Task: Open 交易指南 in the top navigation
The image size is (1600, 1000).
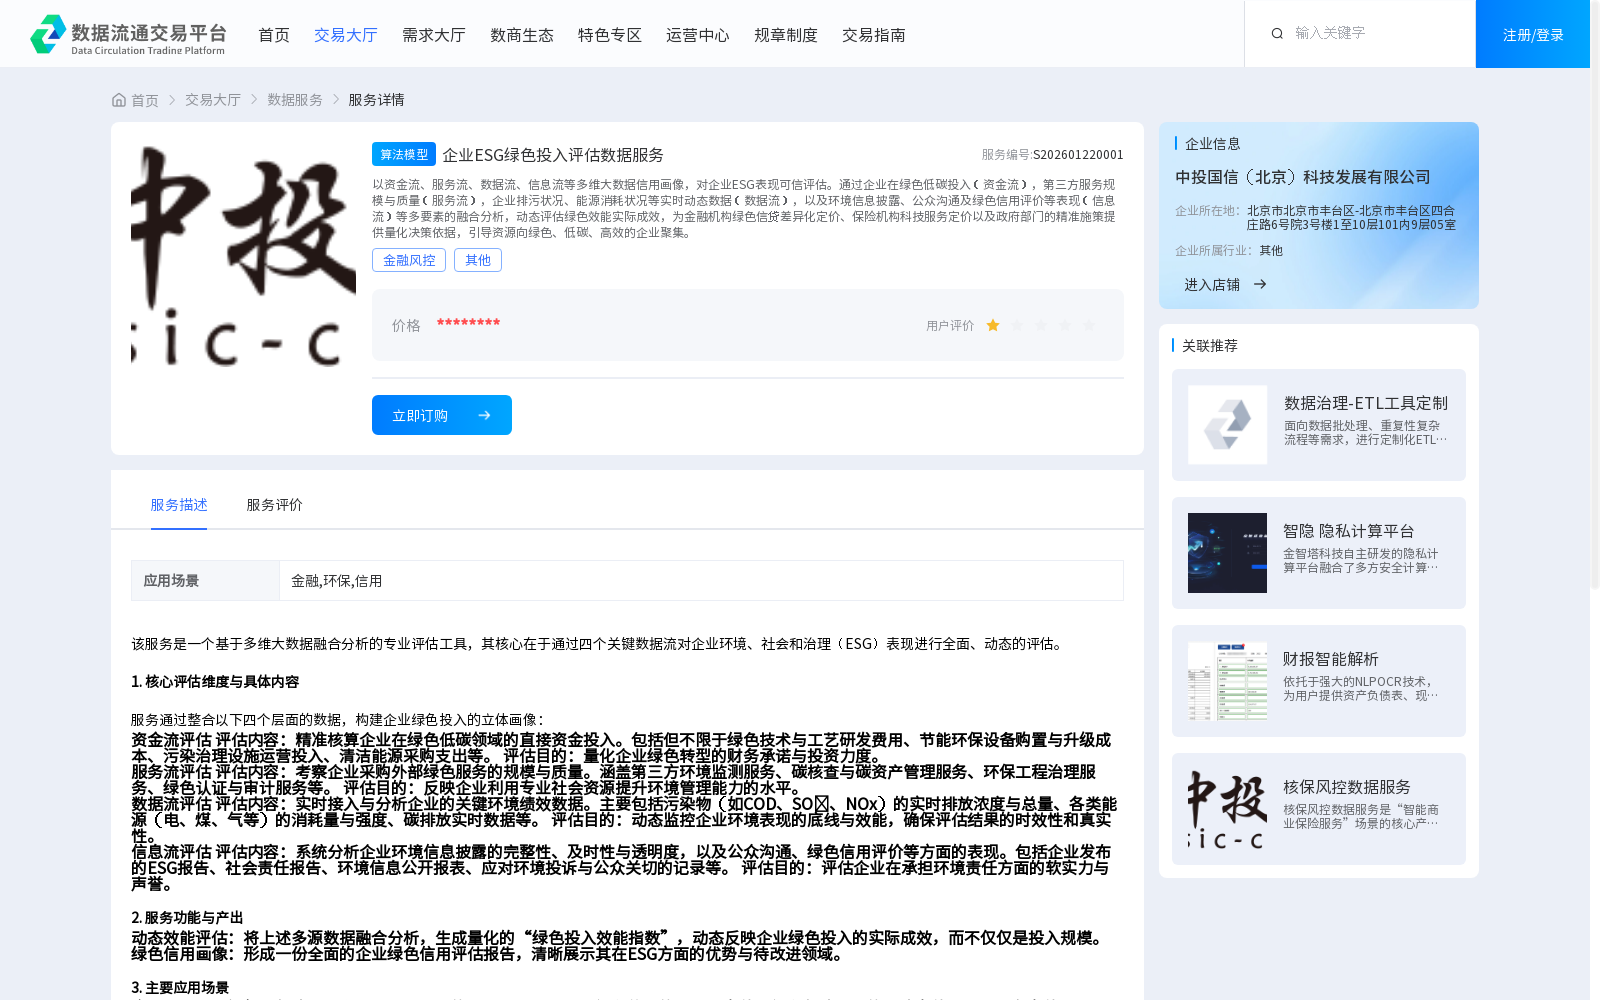Action: coord(874,35)
